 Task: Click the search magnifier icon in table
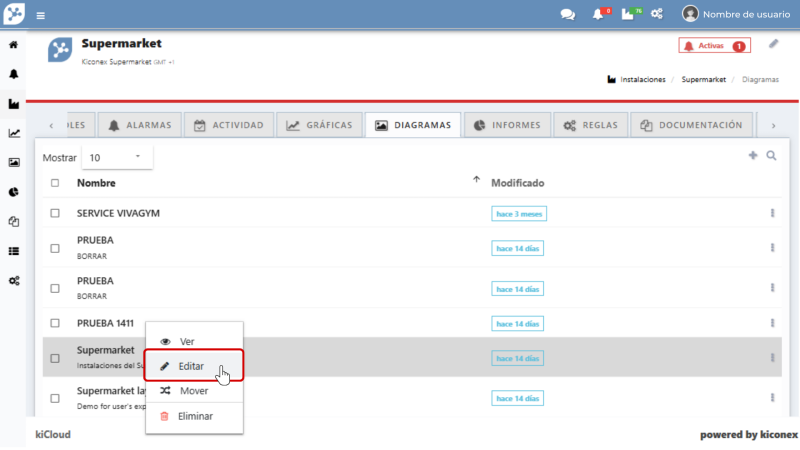click(771, 156)
